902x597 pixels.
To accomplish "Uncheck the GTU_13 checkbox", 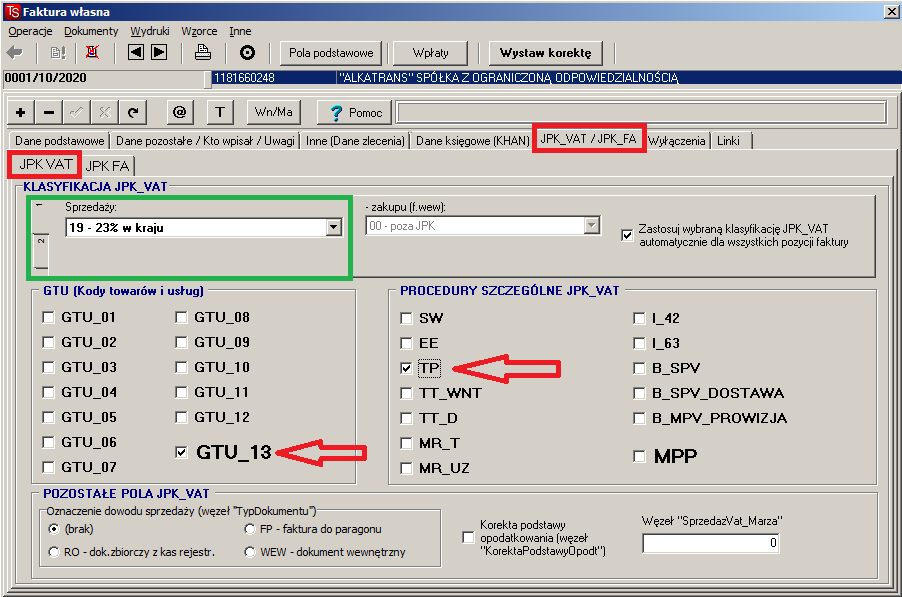I will pos(181,453).
